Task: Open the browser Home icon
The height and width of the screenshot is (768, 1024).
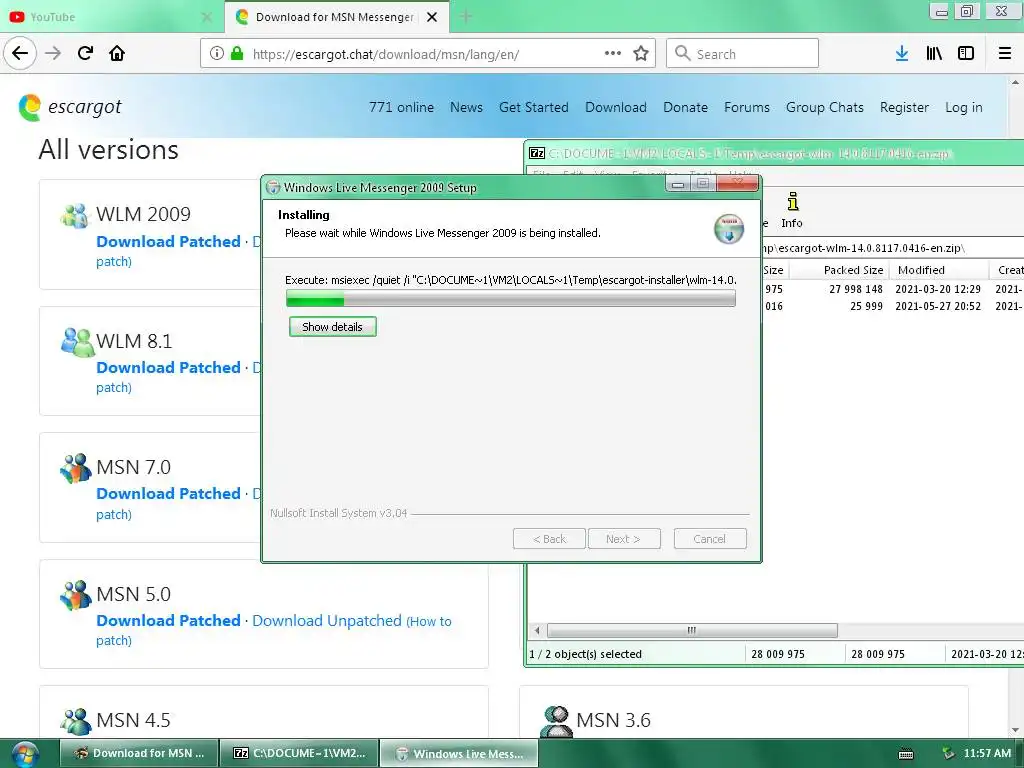Action: pos(117,53)
